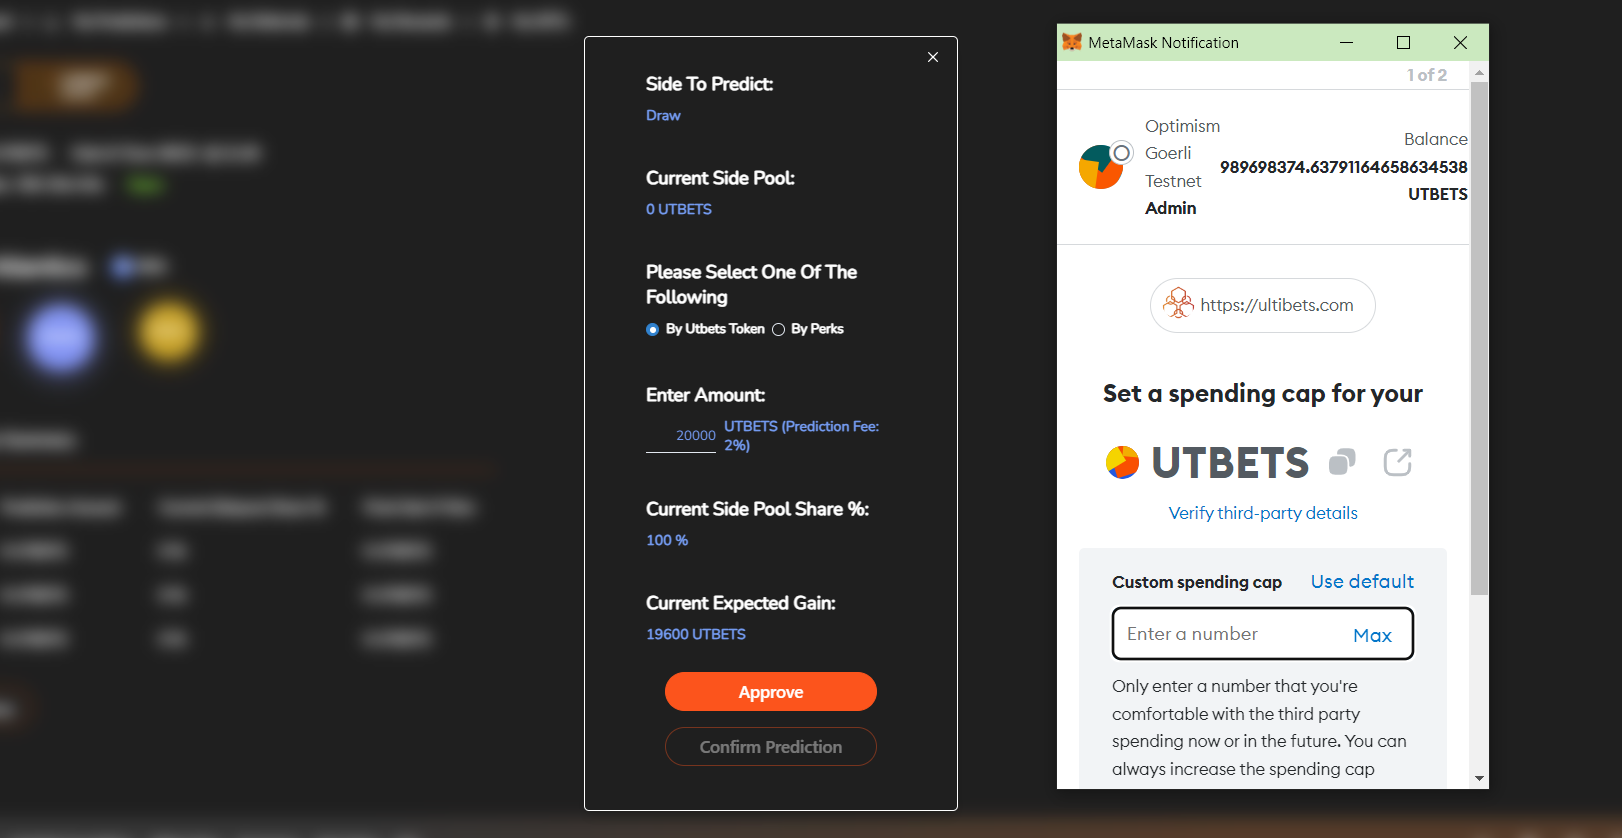Screen dimensions: 1622x838
Task: Click the UTBETS token logo icon
Action: [x=1122, y=462]
